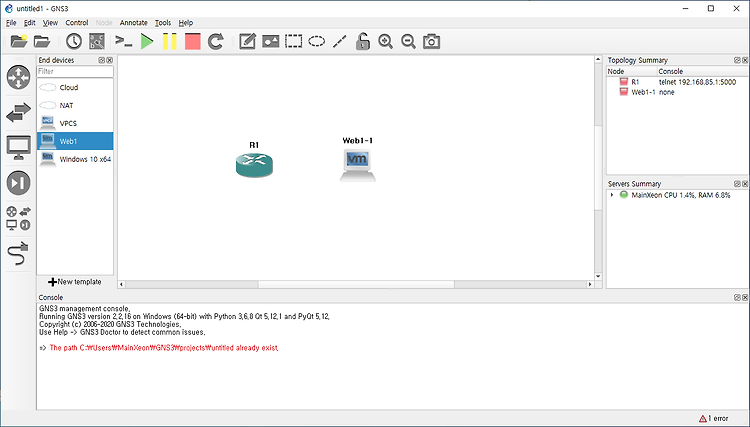Click canvas horizontal scrollbar left arrow
The width and height of the screenshot is (750, 427).
click(121, 285)
